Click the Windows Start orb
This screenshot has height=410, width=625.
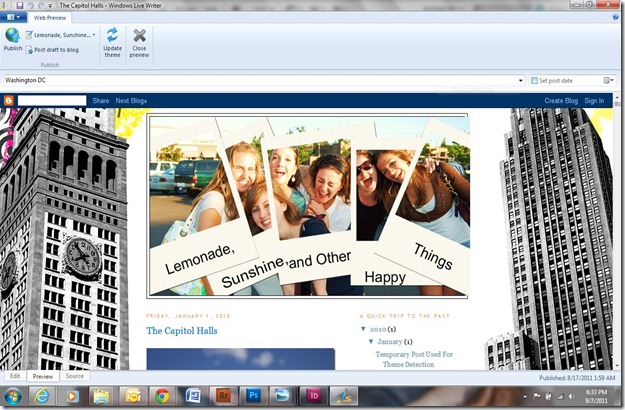[13, 396]
